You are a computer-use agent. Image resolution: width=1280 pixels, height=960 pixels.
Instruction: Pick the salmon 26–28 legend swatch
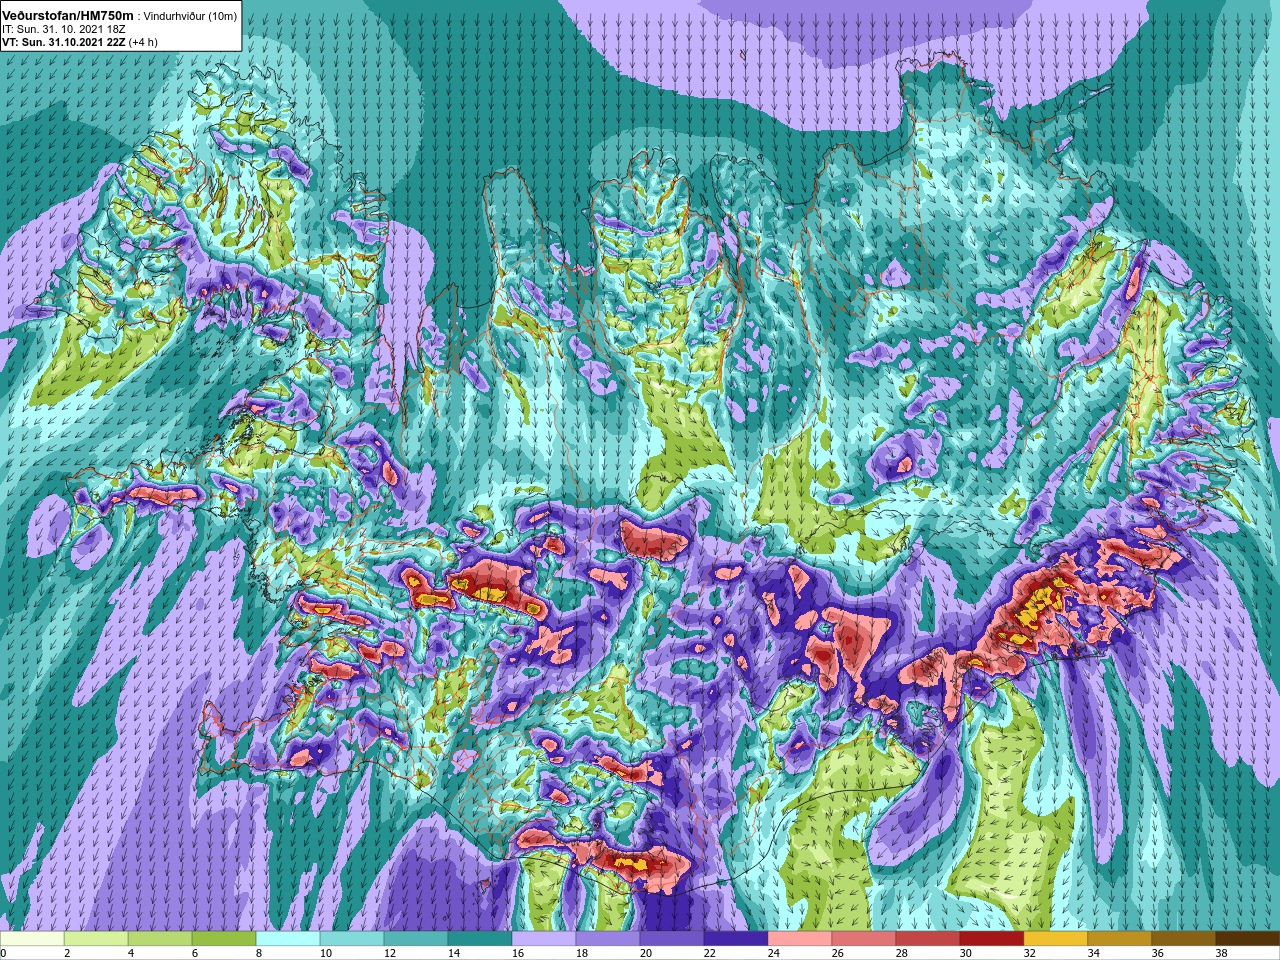pos(864,939)
